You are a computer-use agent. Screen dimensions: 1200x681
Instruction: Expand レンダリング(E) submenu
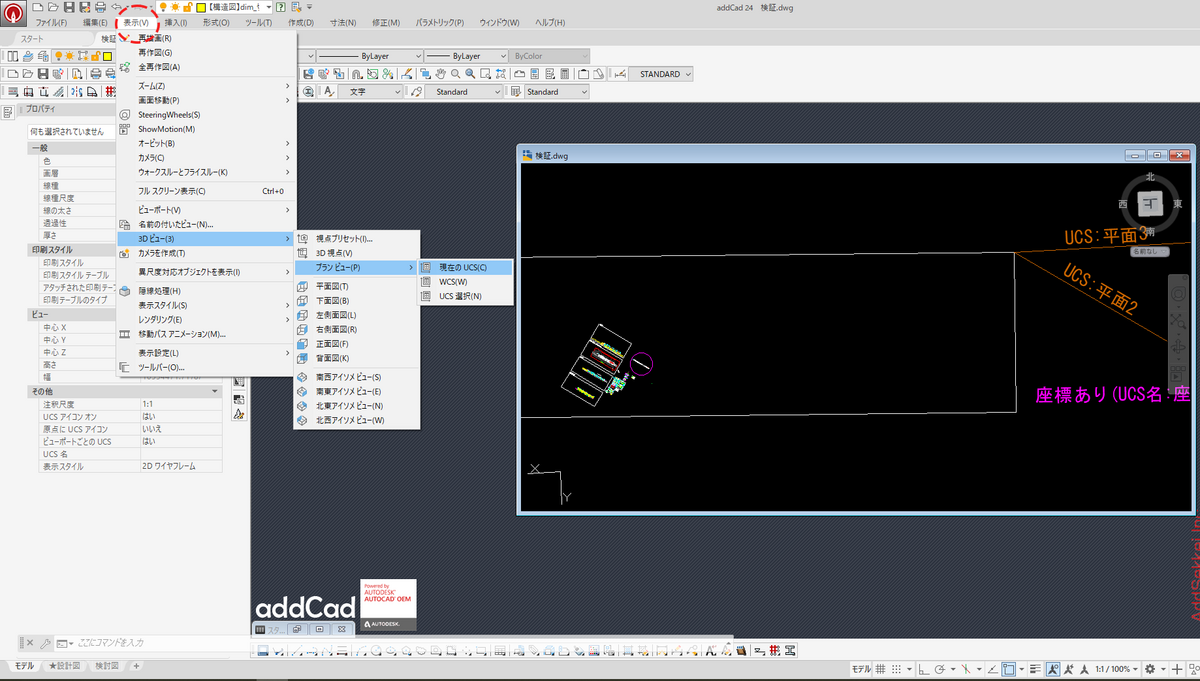click(x=206, y=319)
